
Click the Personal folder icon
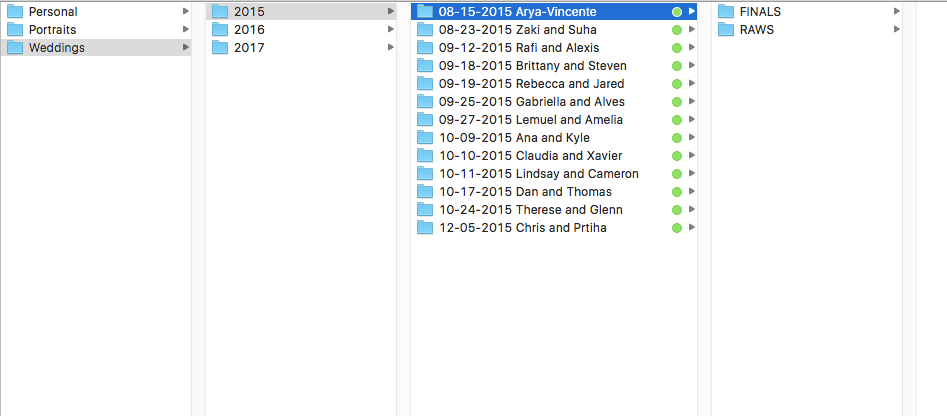tap(14, 11)
